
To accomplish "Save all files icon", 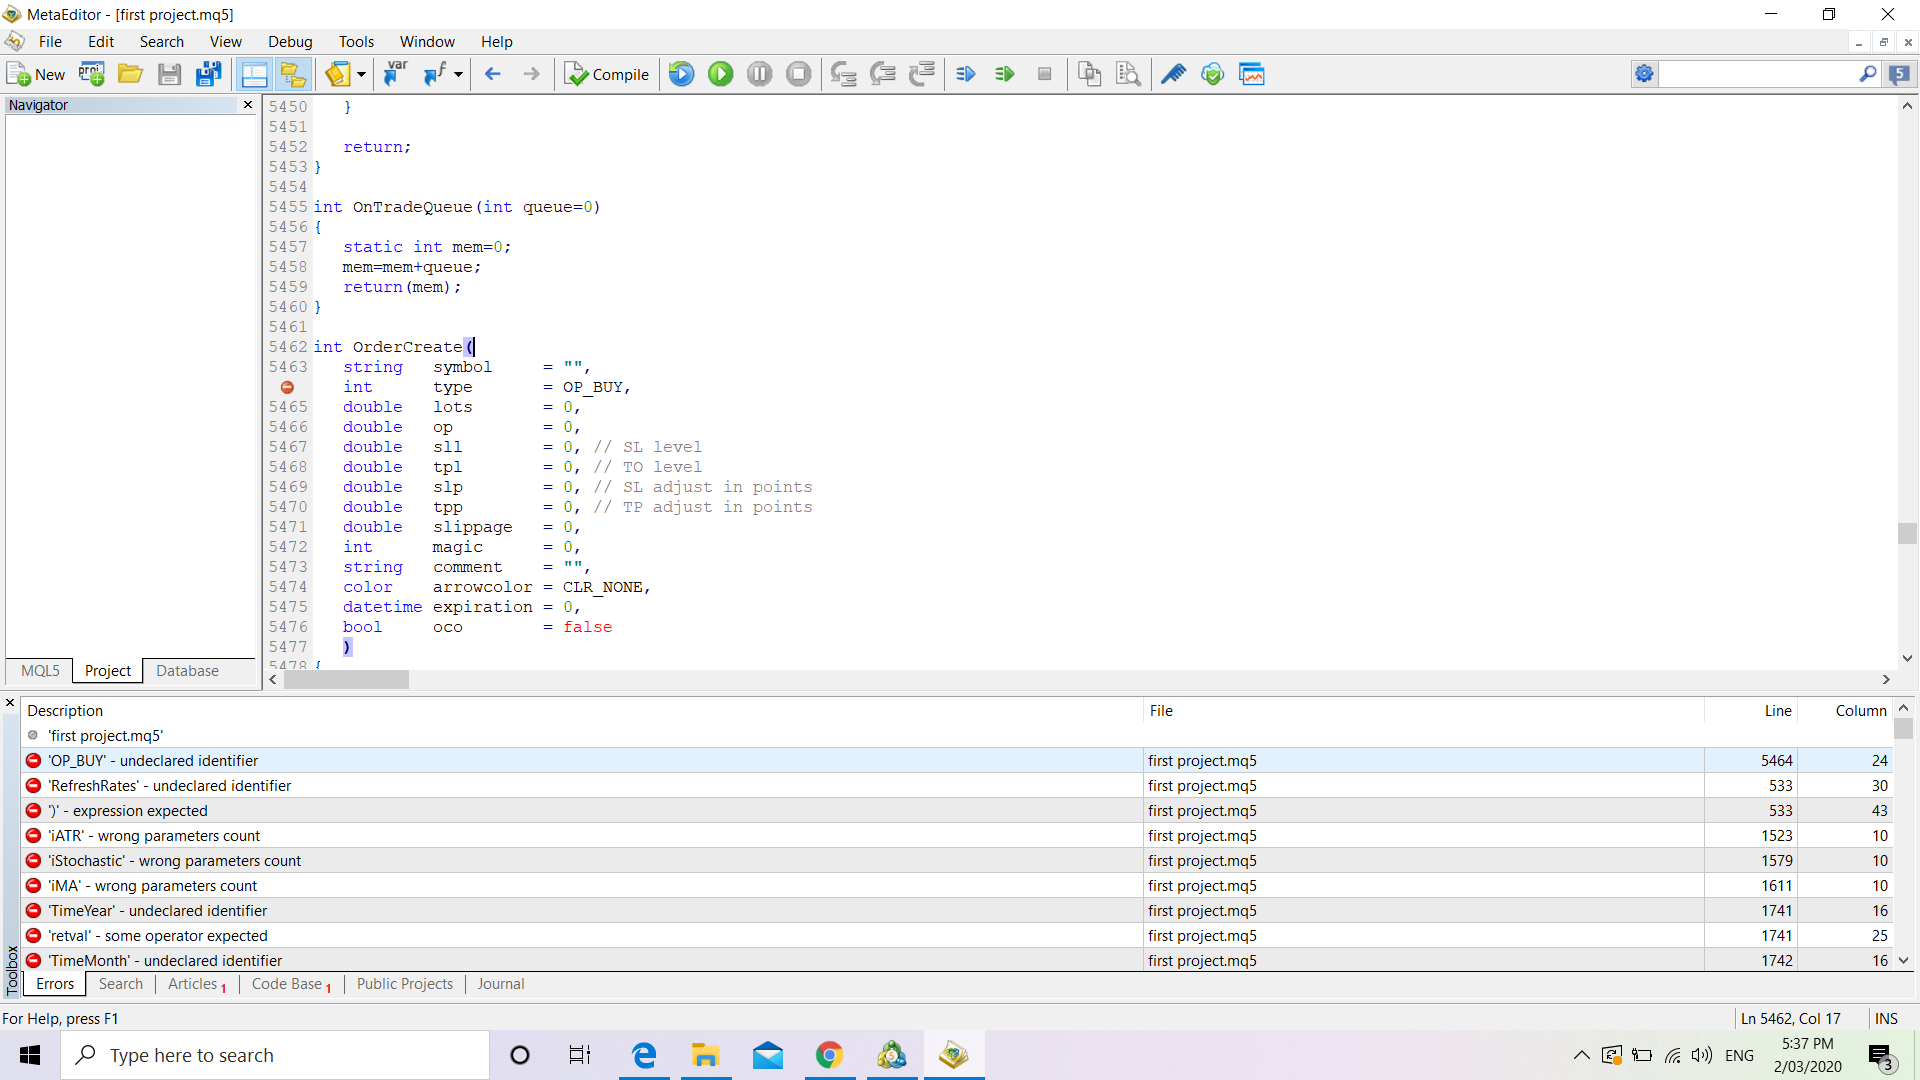I will pos(208,74).
